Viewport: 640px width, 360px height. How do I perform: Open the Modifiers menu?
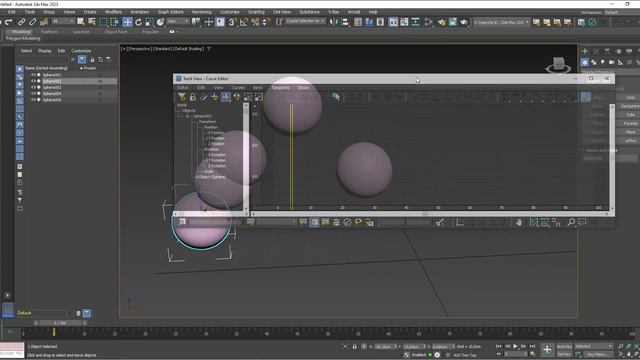coord(113,12)
